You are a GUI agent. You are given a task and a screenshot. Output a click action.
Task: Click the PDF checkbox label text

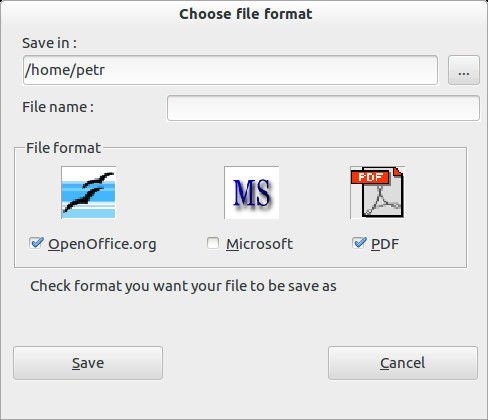[385, 244]
